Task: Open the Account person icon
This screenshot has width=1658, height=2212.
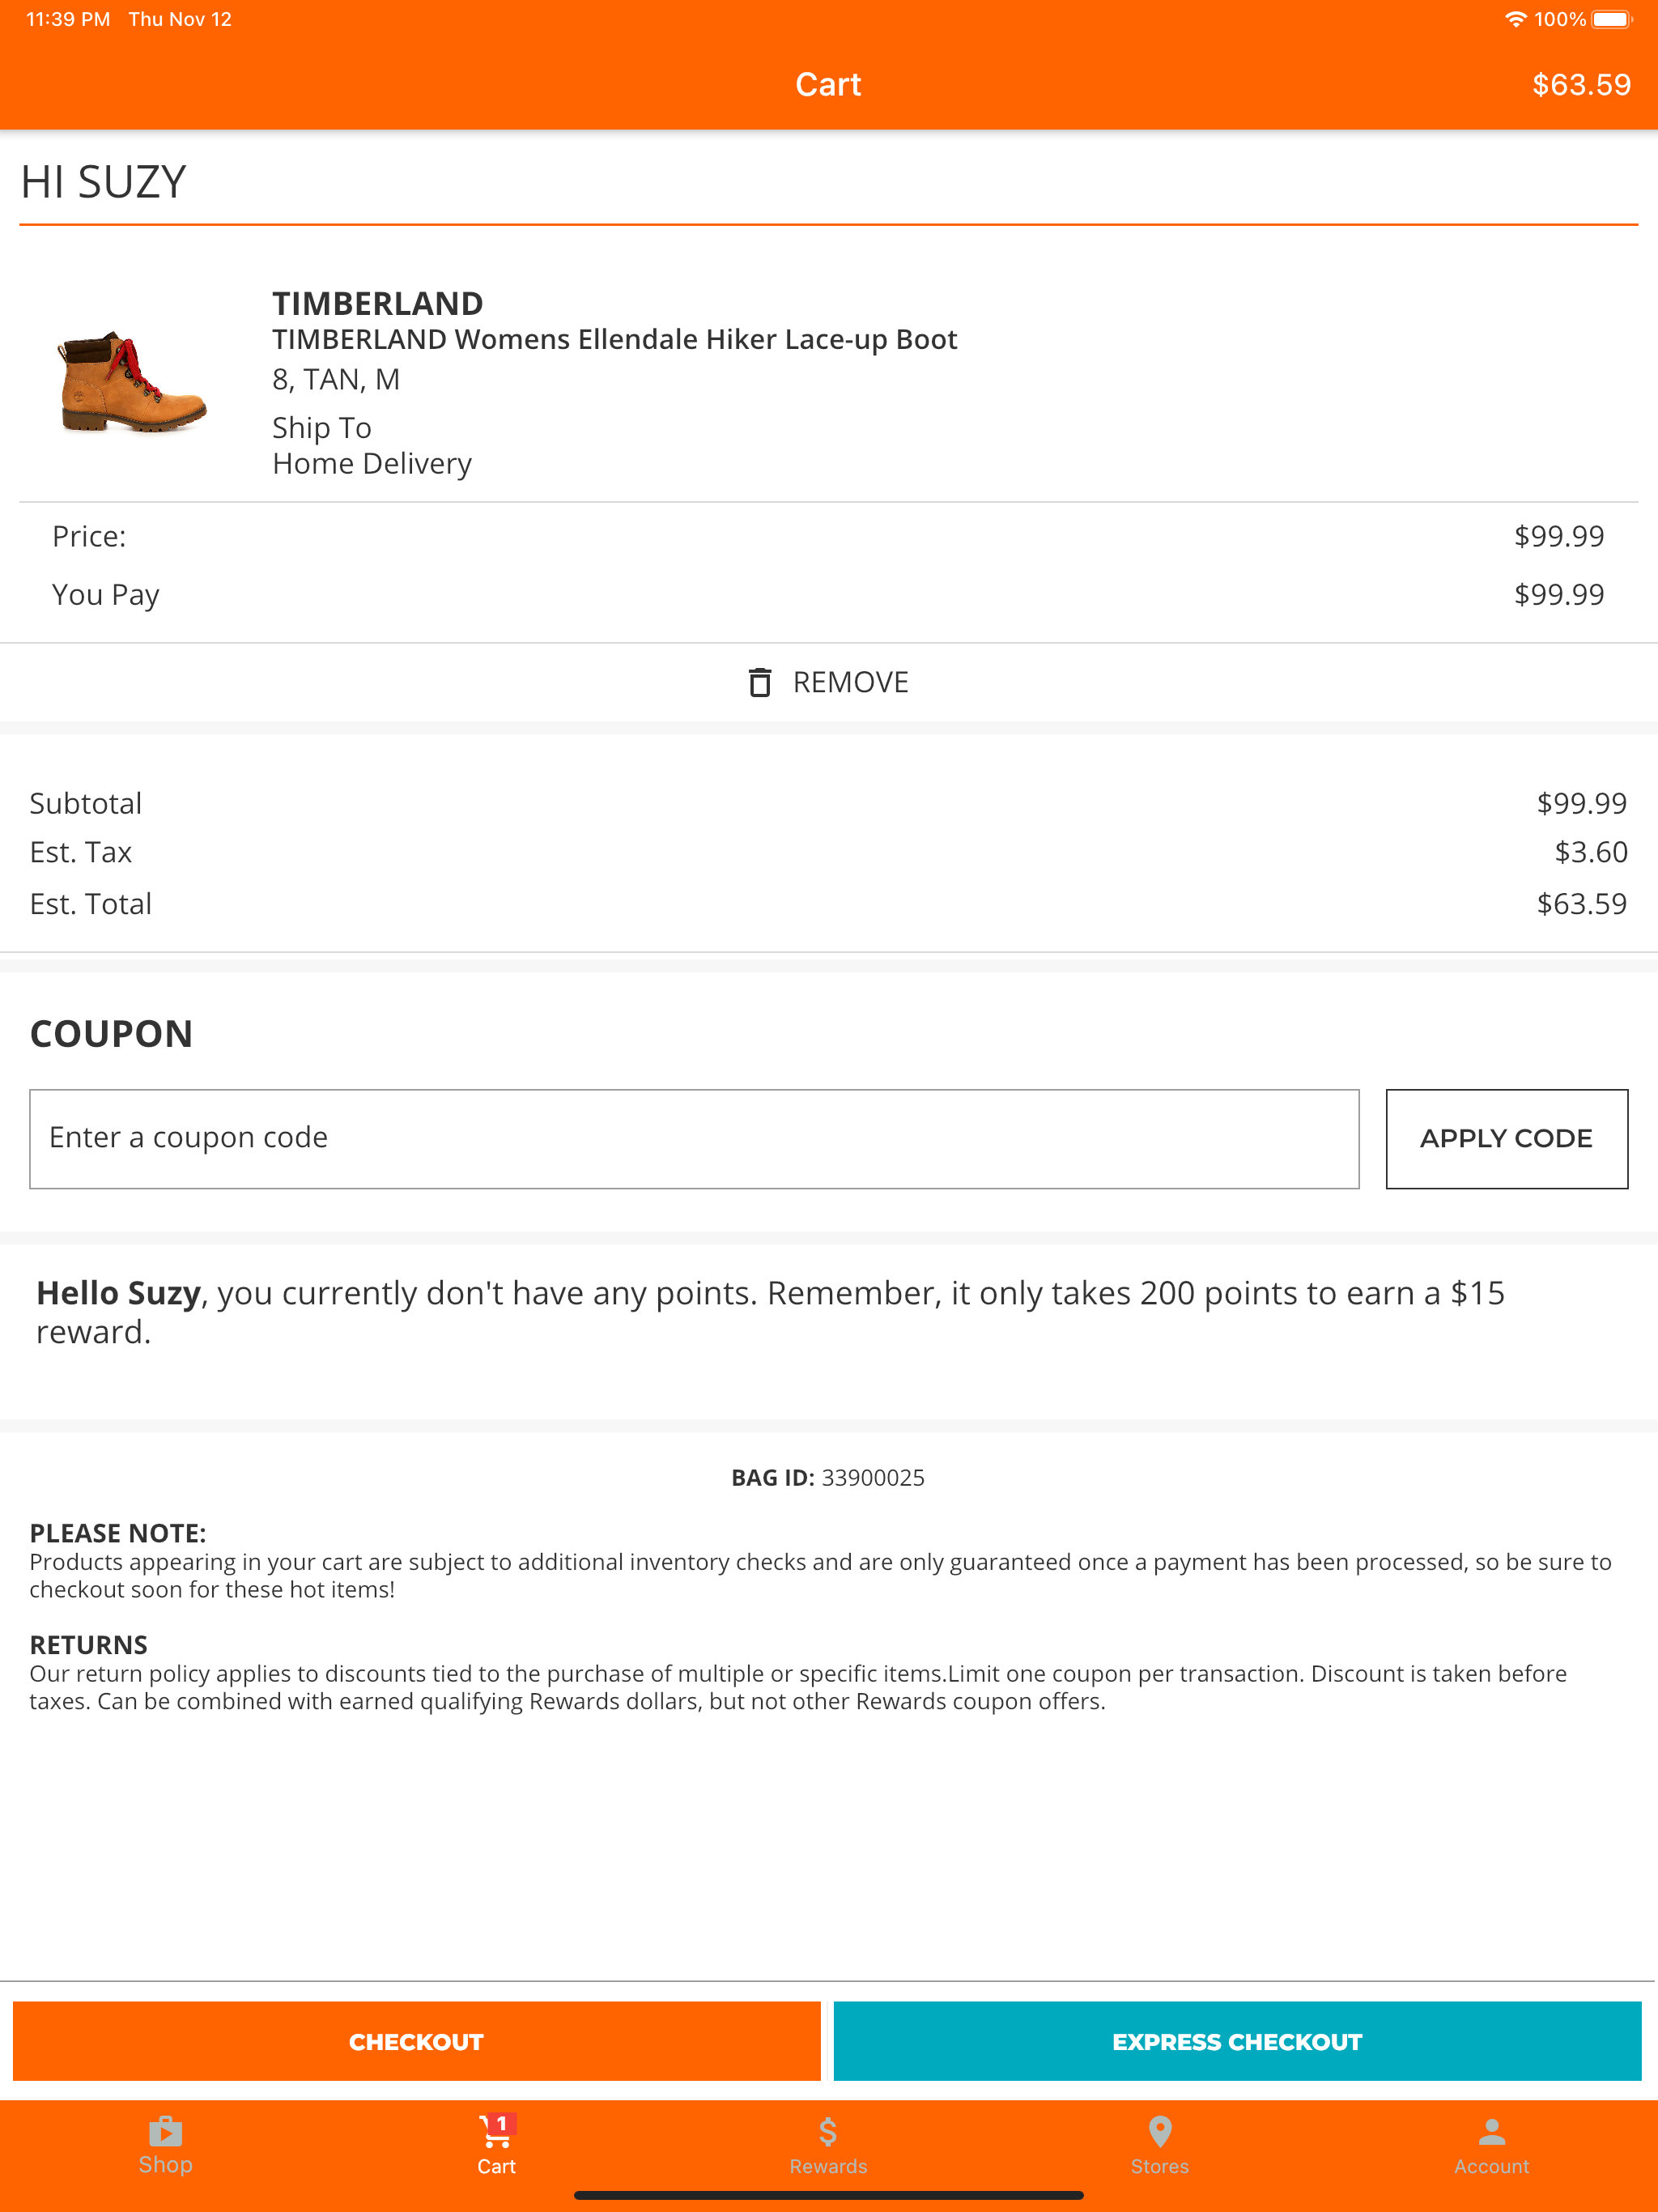Action: click(x=1491, y=2131)
